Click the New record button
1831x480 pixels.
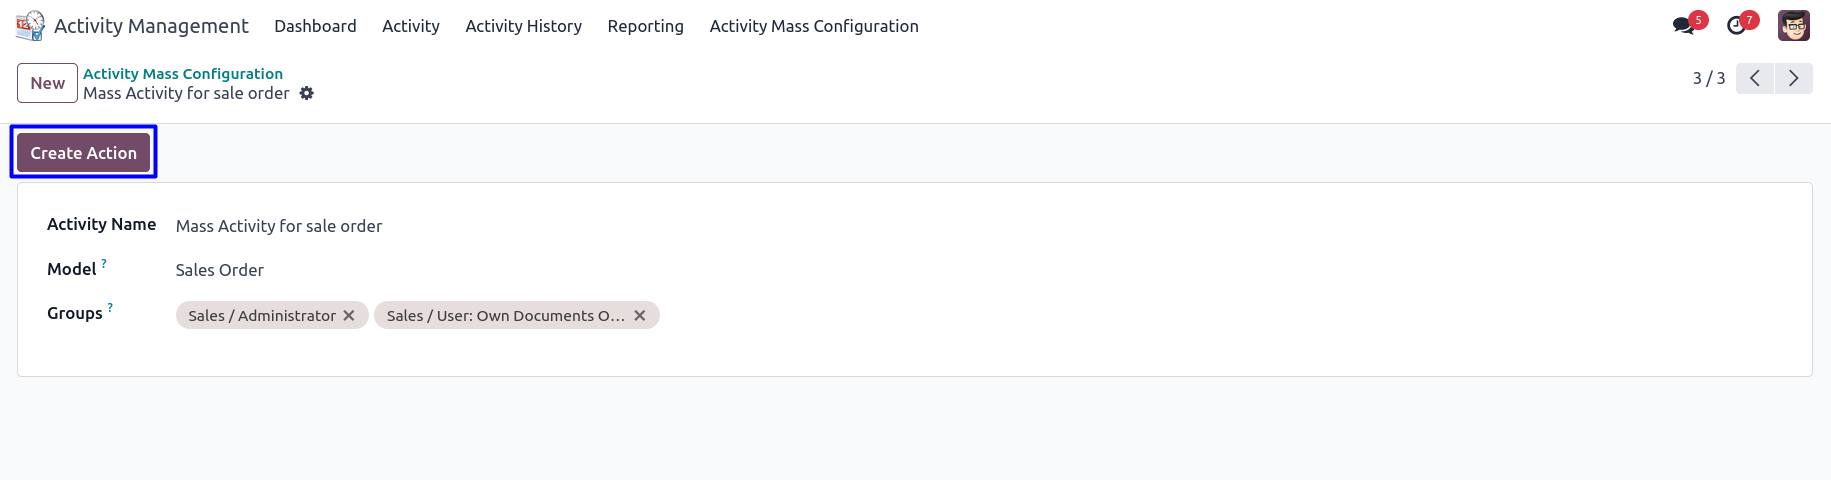[47, 83]
